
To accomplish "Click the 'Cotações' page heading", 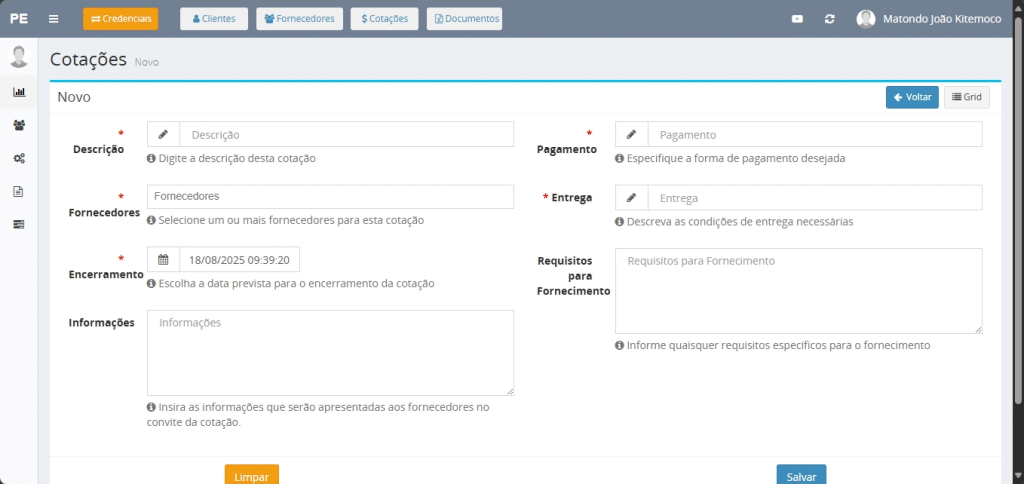I will point(88,59).
